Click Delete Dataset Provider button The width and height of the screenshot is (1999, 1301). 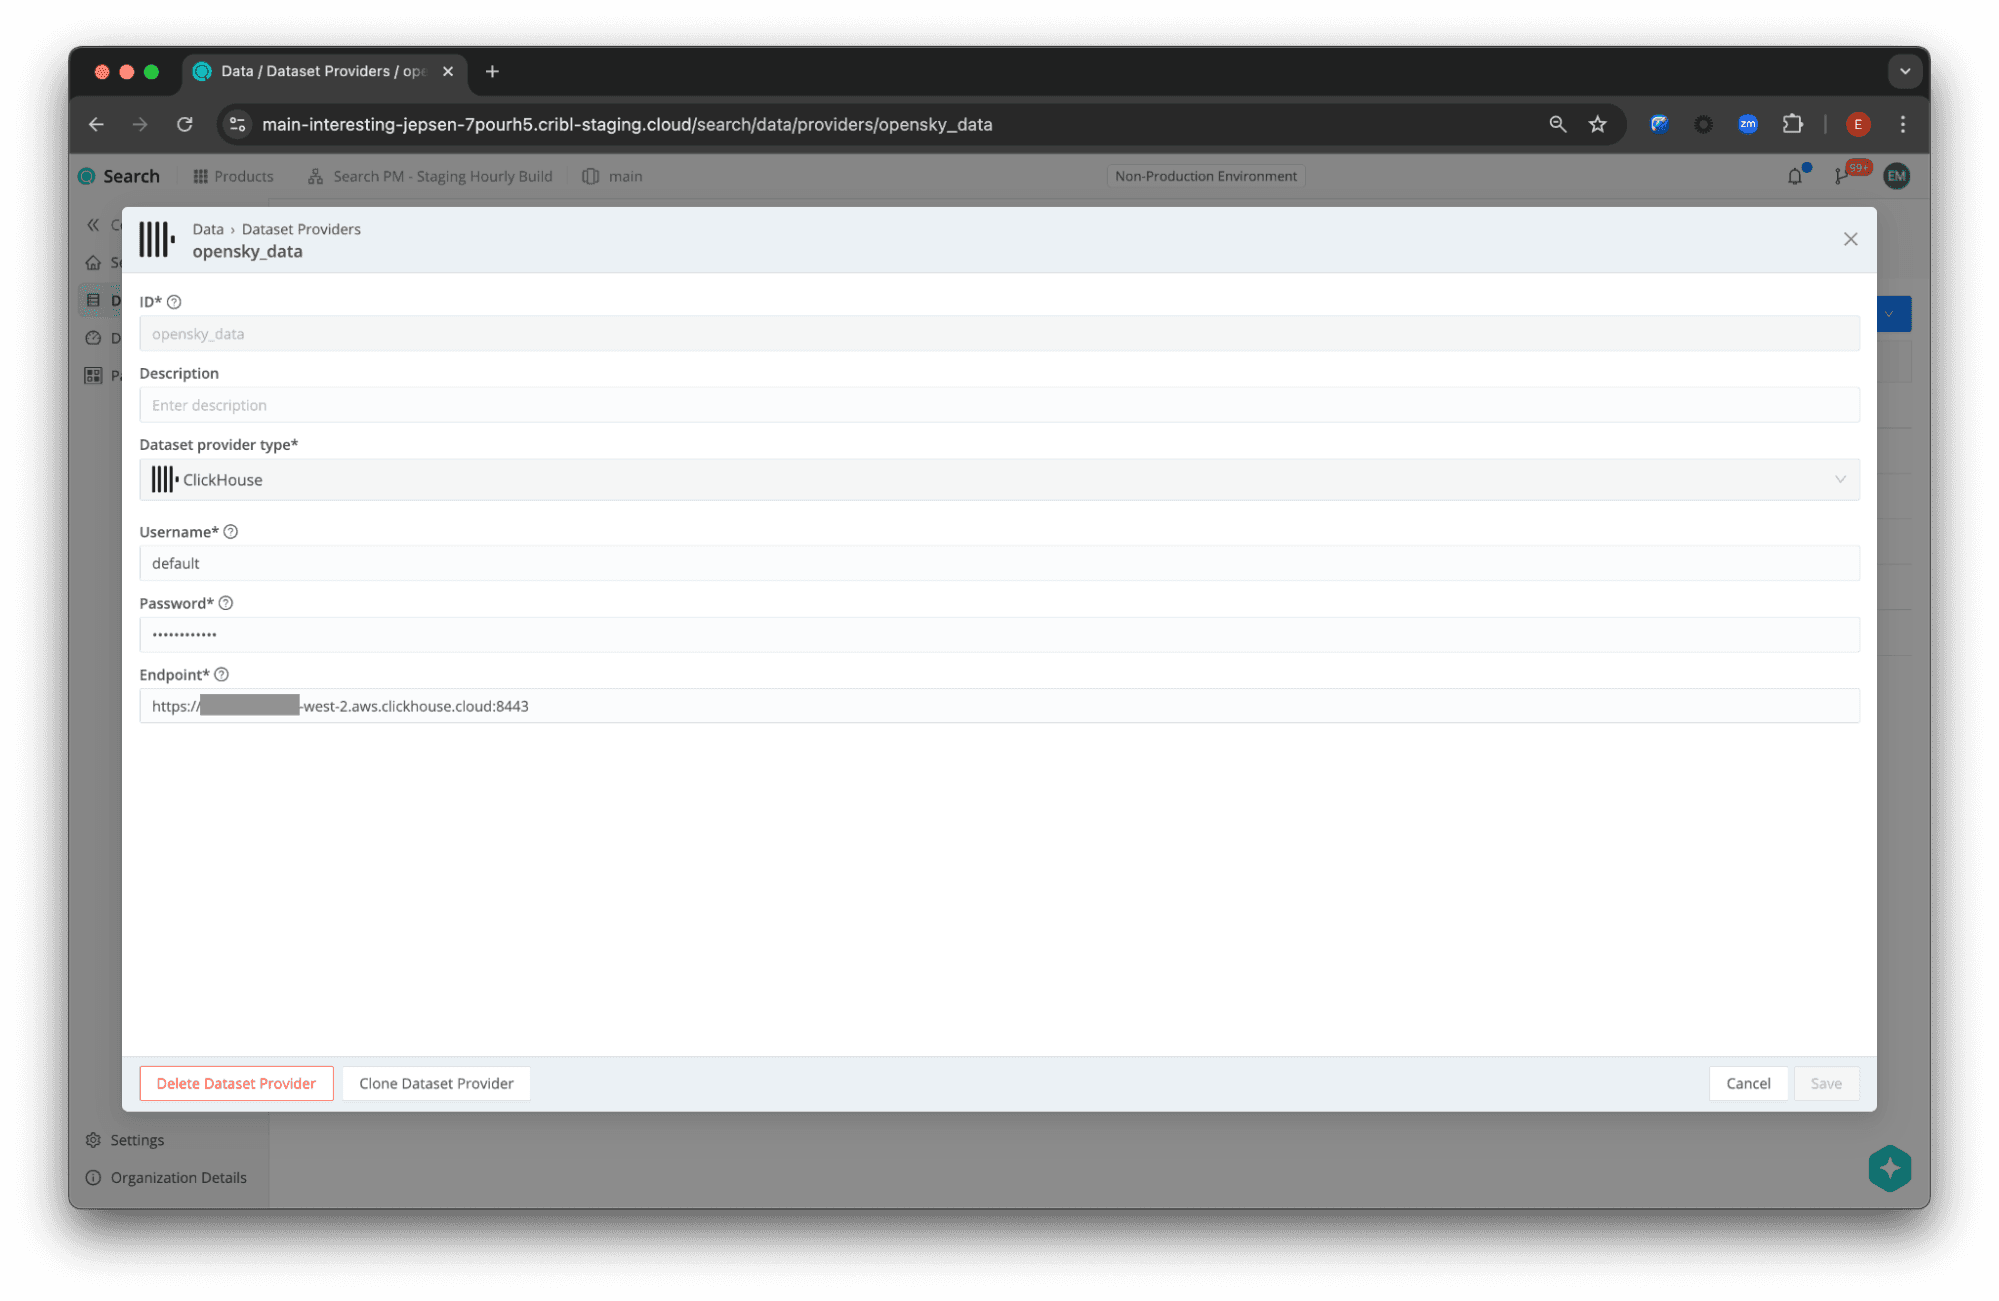pyautogui.click(x=236, y=1083)
